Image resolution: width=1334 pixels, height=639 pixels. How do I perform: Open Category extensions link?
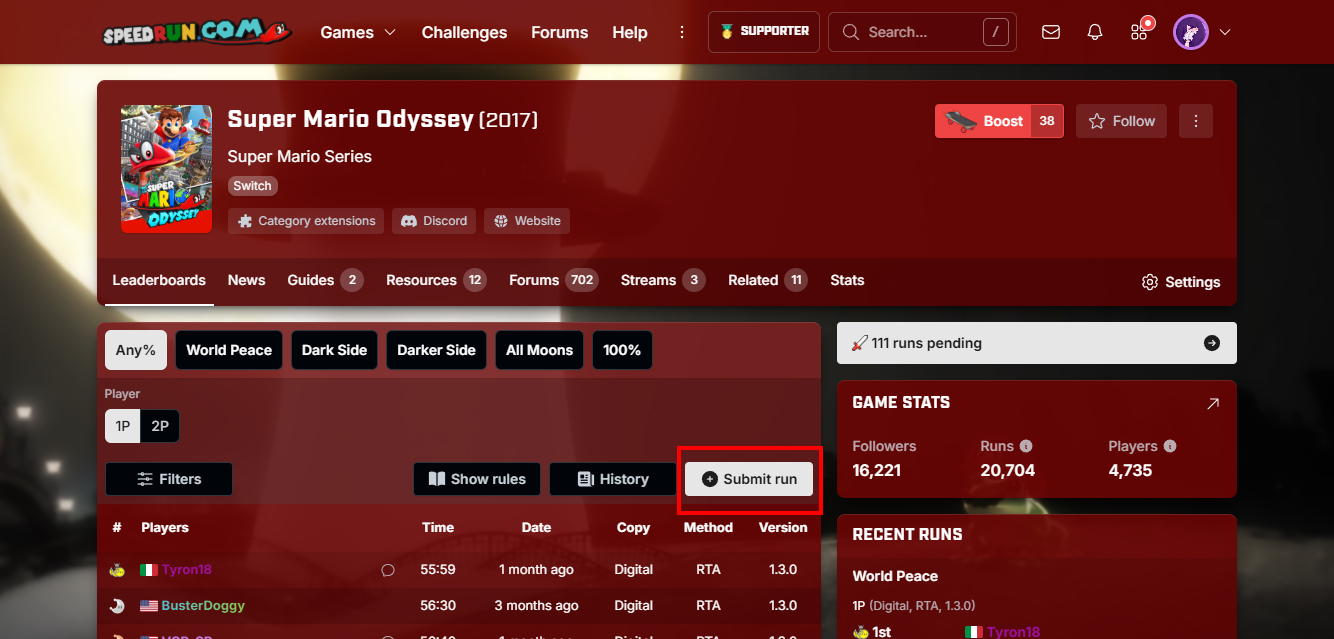306,221
